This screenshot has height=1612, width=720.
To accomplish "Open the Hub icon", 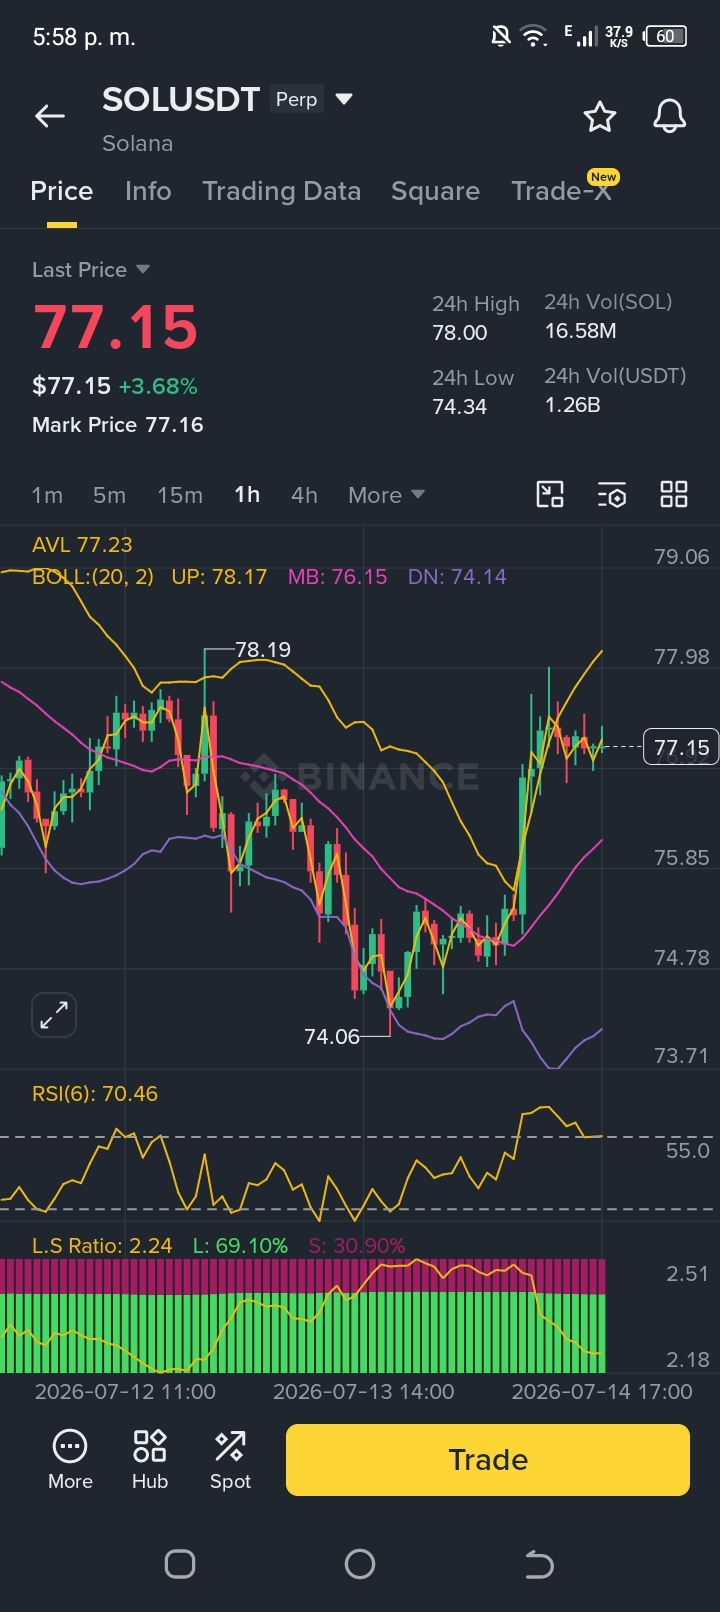I will 150,1460.
